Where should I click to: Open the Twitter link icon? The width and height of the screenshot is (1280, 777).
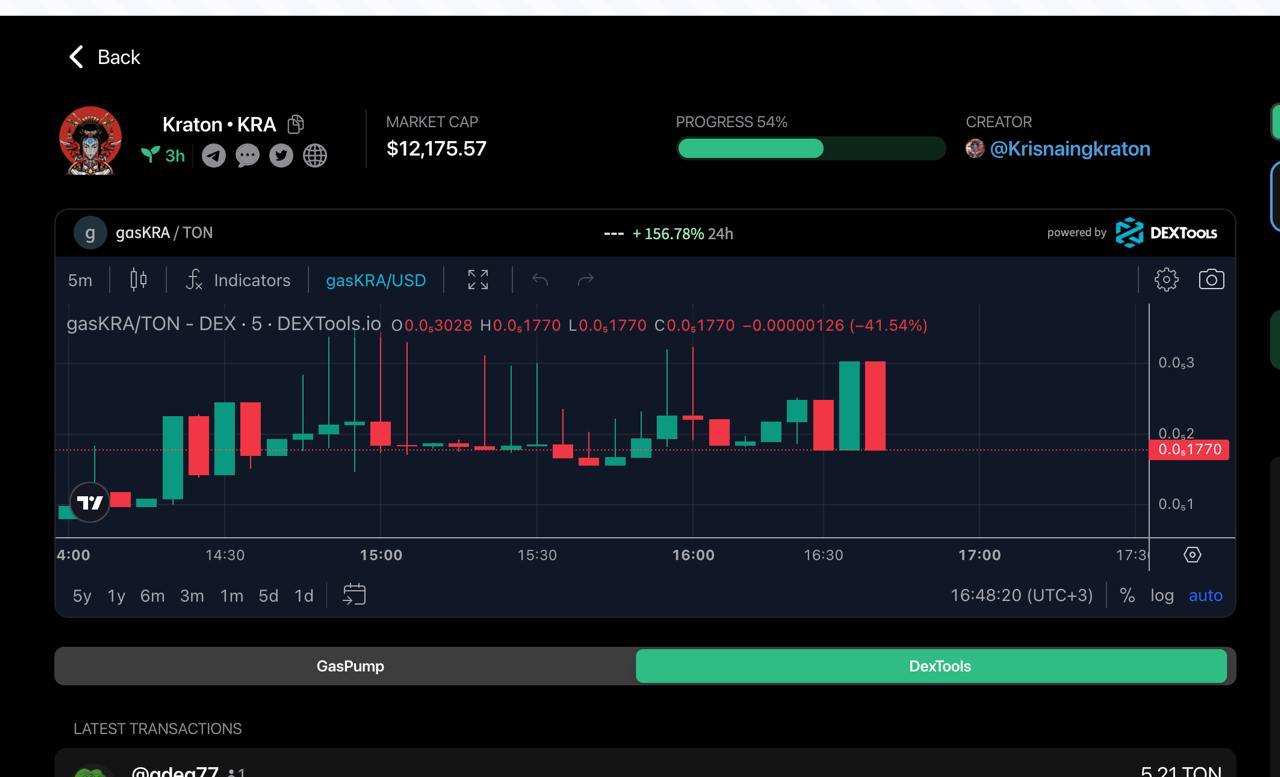click(281, 155)
